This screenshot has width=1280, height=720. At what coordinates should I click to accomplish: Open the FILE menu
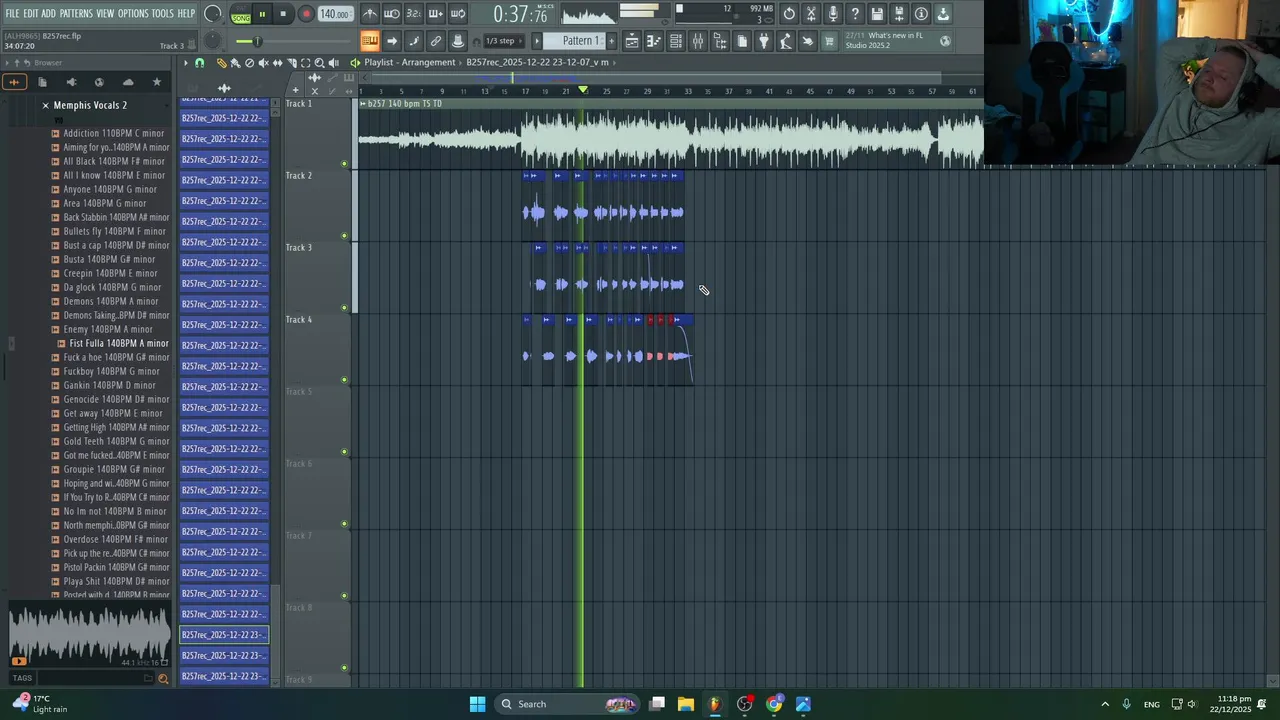click(12, 14)
